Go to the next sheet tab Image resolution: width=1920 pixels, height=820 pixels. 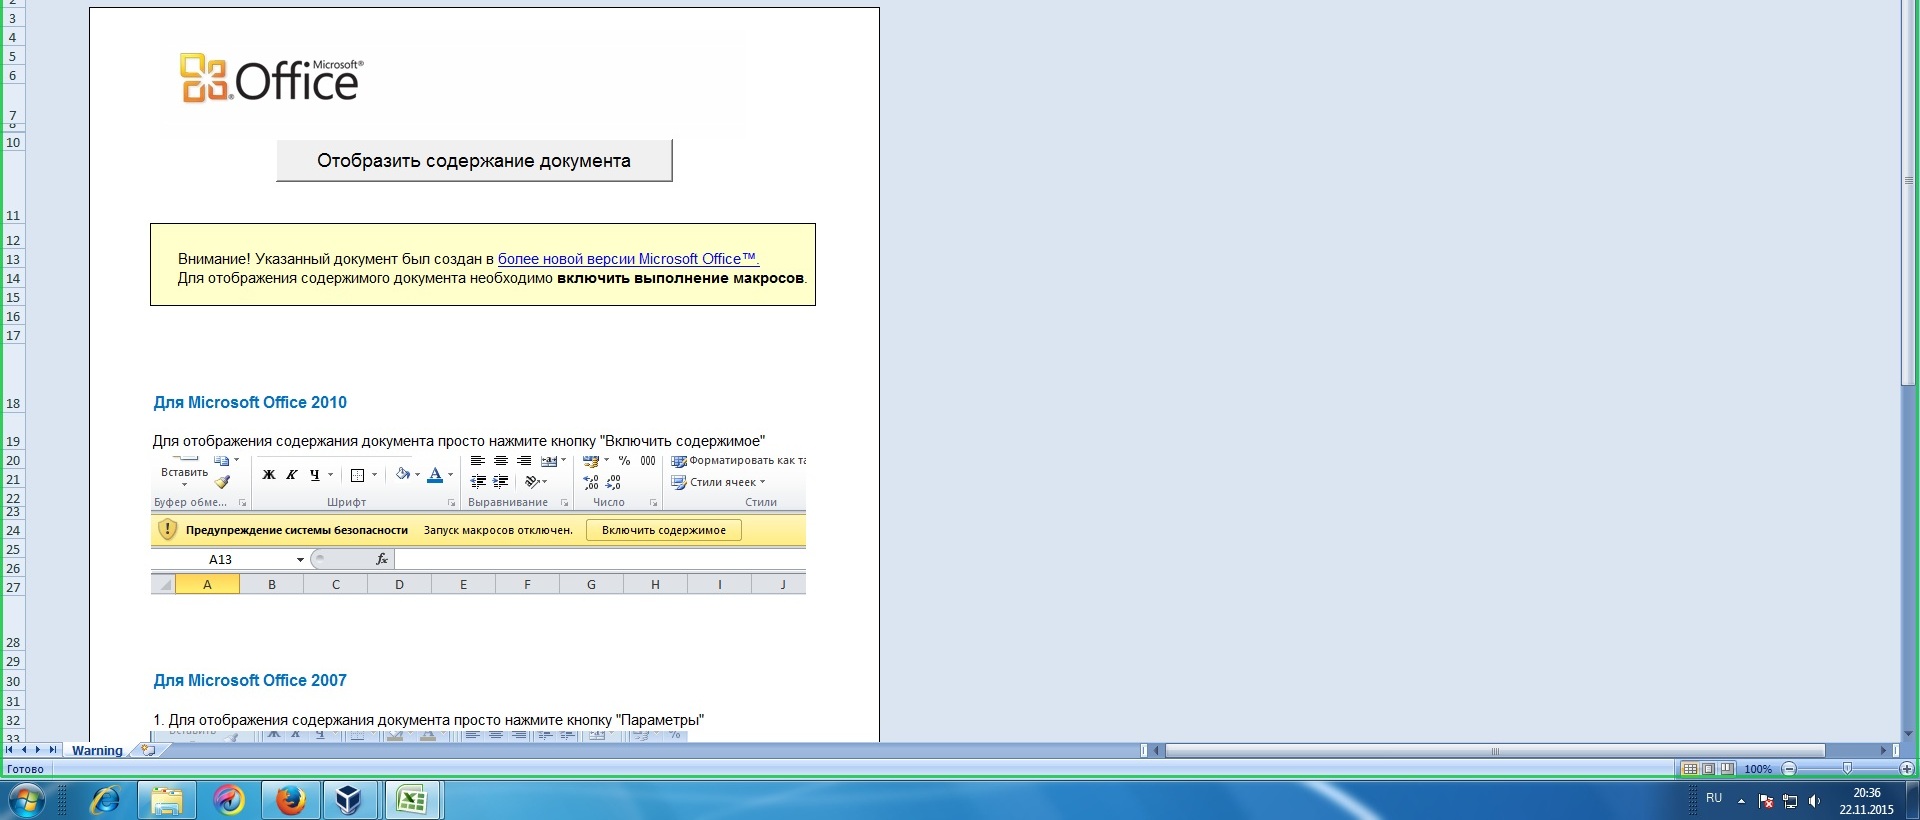[x=38, y=750]
